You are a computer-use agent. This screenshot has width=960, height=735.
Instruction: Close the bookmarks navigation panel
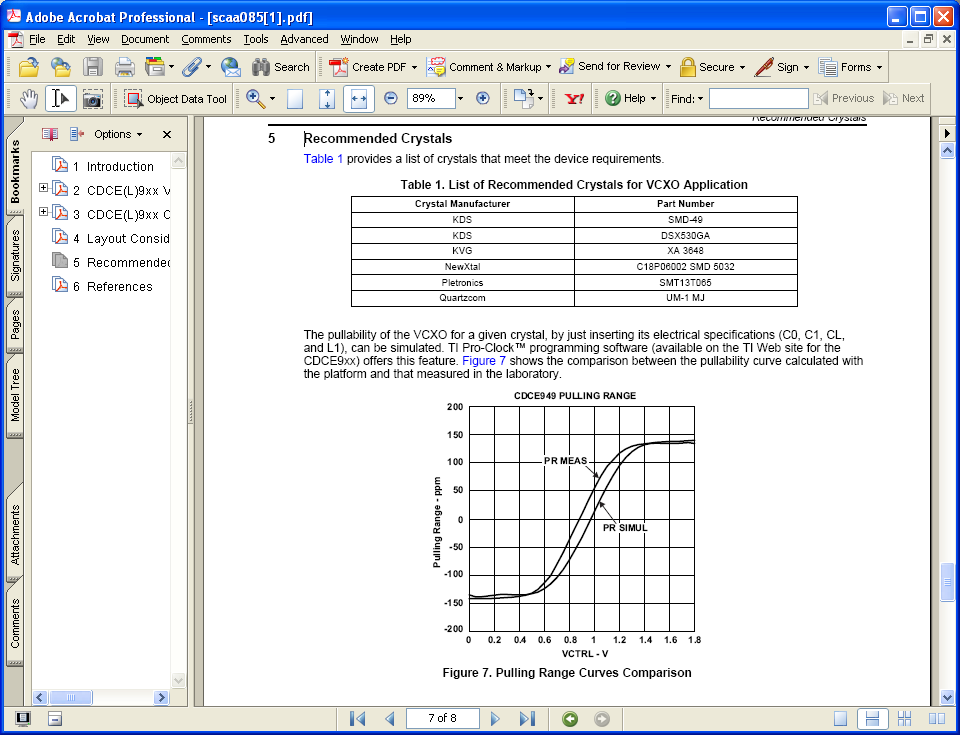[167, 134]
